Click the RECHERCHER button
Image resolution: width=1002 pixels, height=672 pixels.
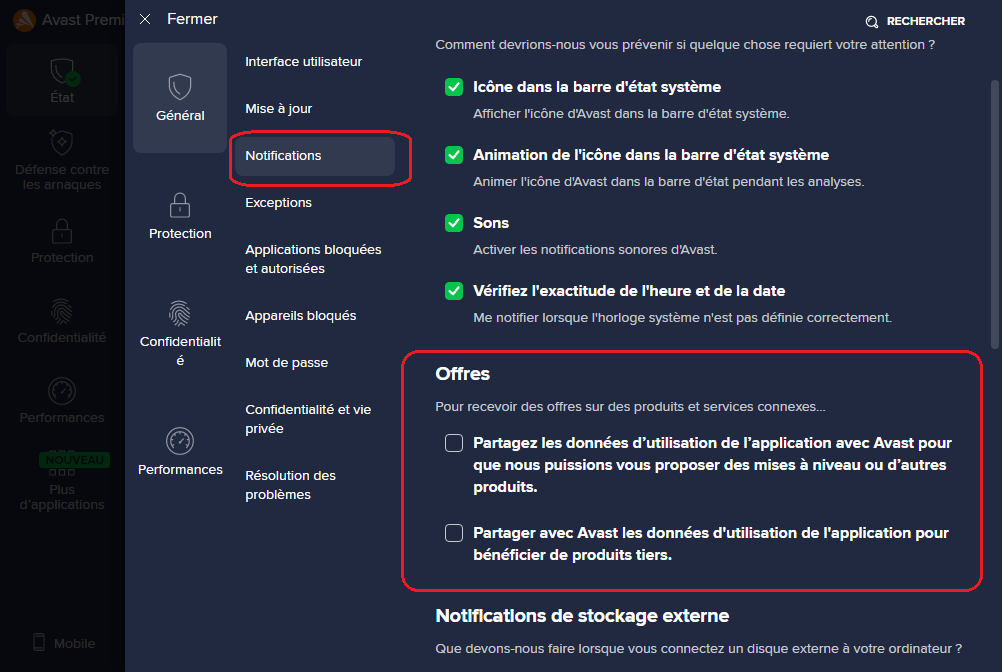pos(925,21)
